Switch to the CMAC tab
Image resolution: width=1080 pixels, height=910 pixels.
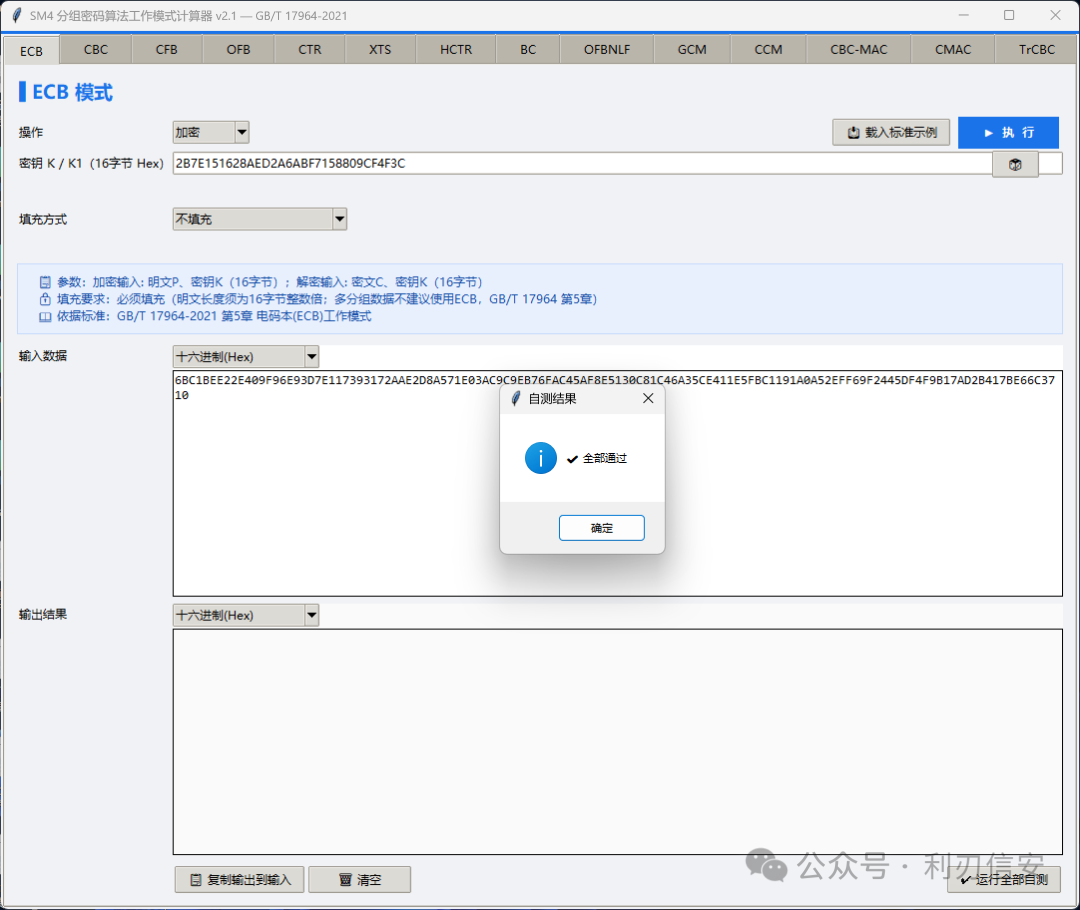(x=953, y=50)
